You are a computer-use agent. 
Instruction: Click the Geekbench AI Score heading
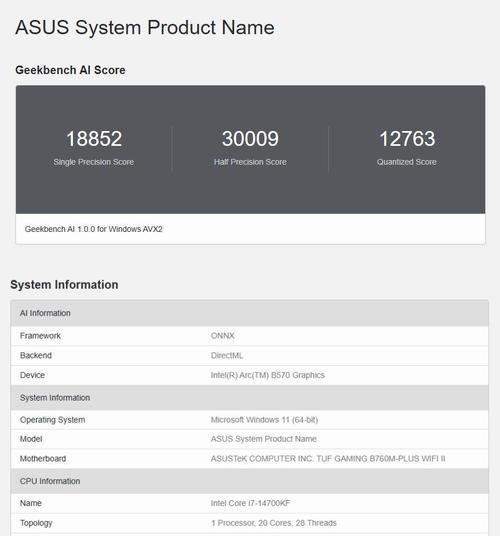pyautogui.click(x=70, y=70)
